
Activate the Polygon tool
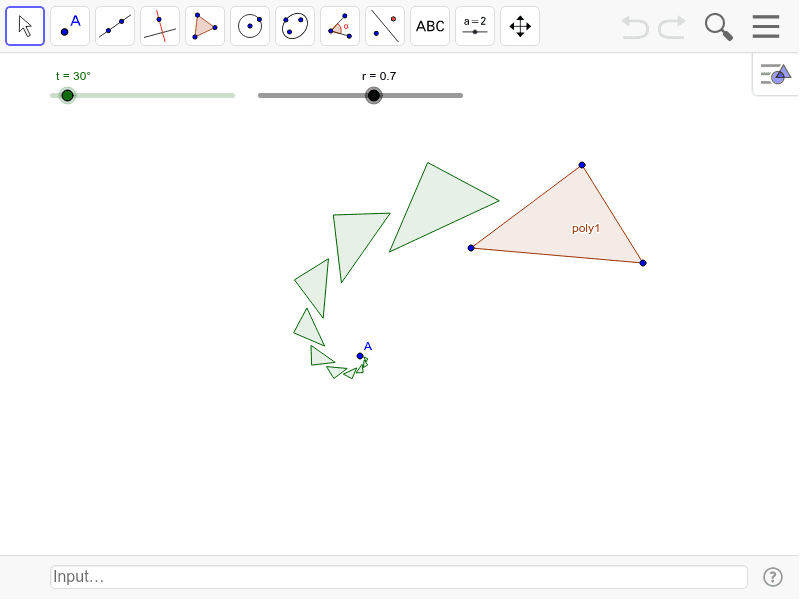point(204,26)
